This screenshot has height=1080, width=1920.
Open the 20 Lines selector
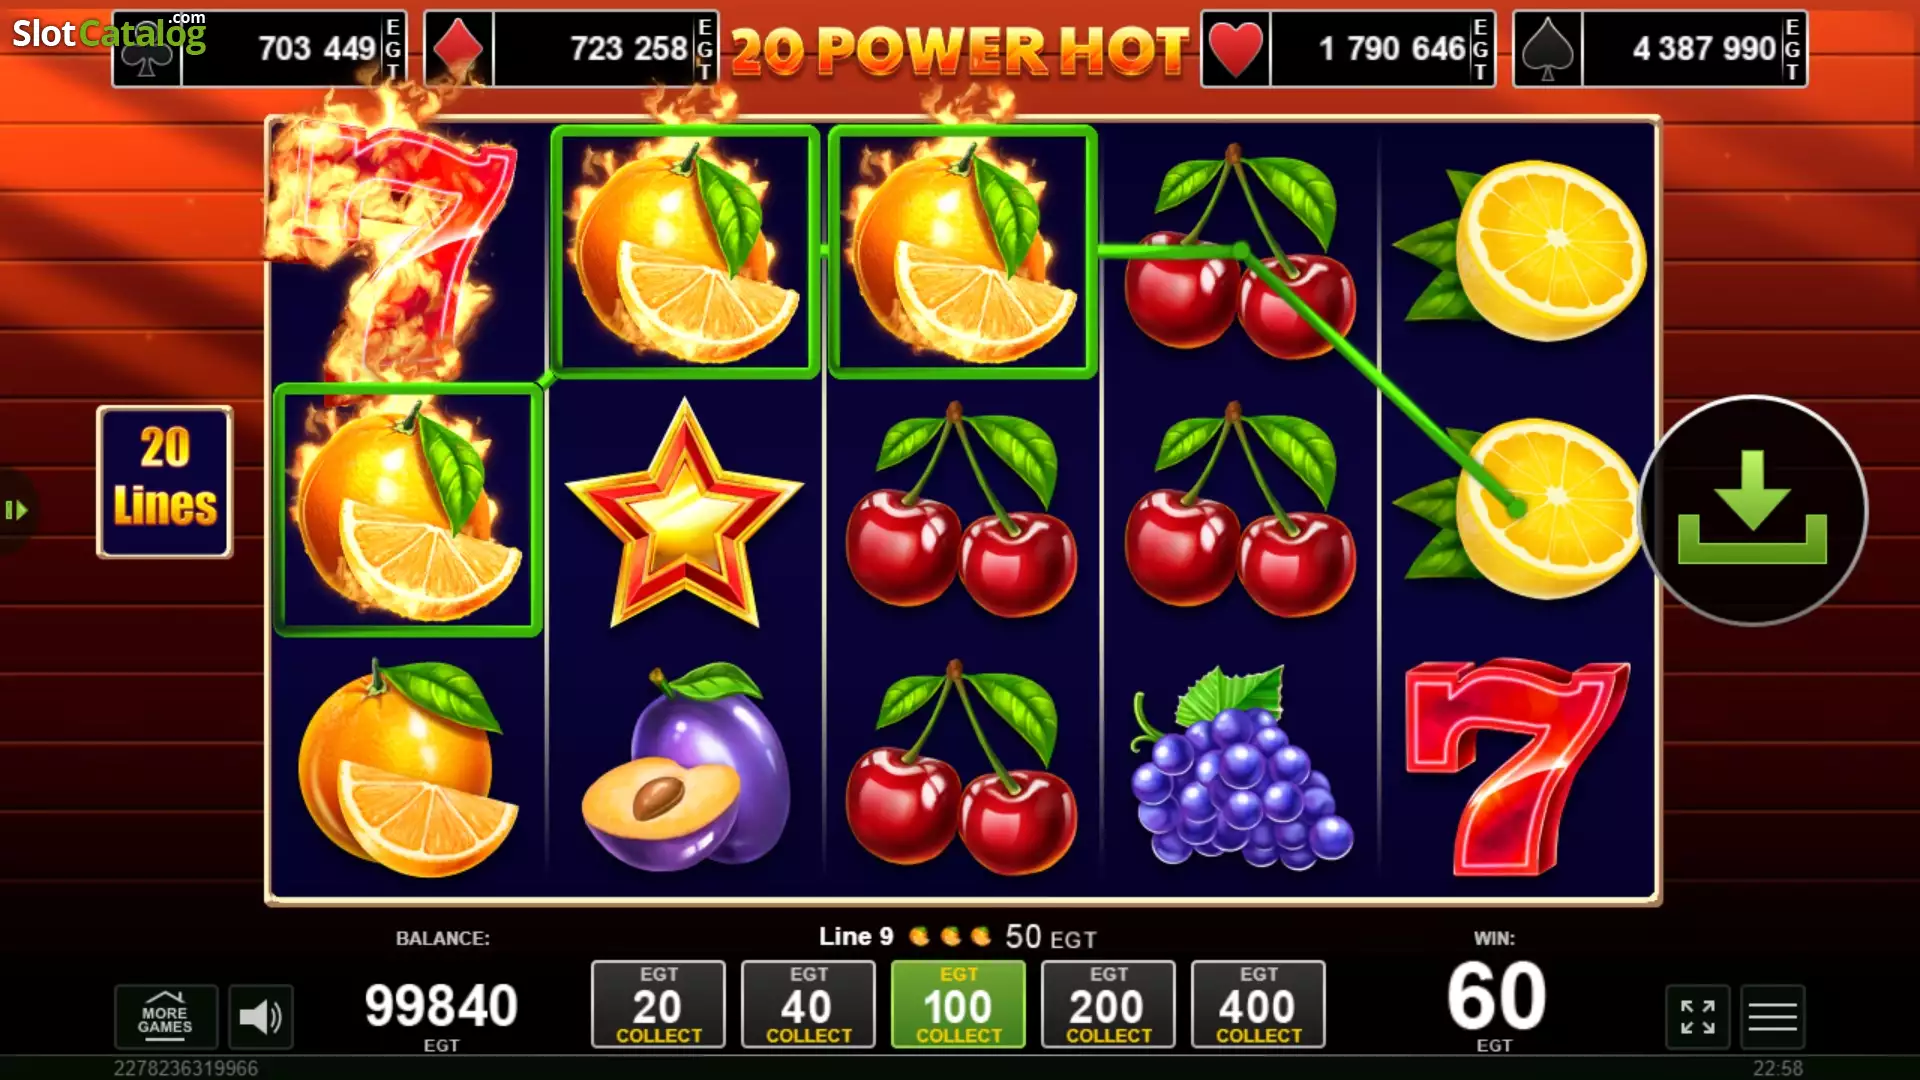pos(165,481)
